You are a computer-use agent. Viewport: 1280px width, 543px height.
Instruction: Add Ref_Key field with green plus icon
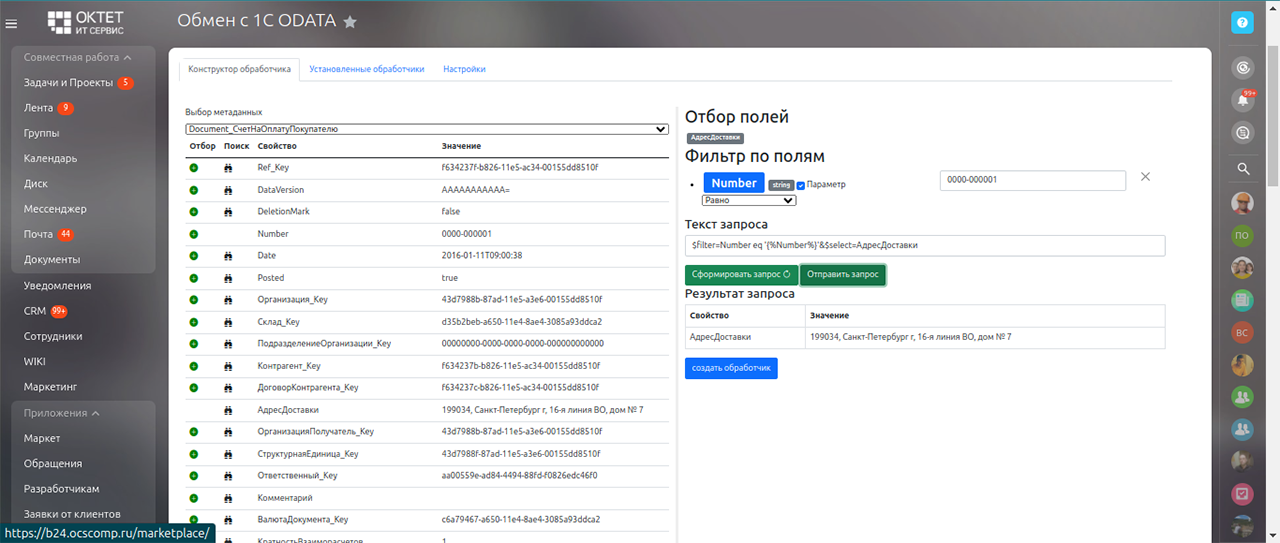click(194, 168)
